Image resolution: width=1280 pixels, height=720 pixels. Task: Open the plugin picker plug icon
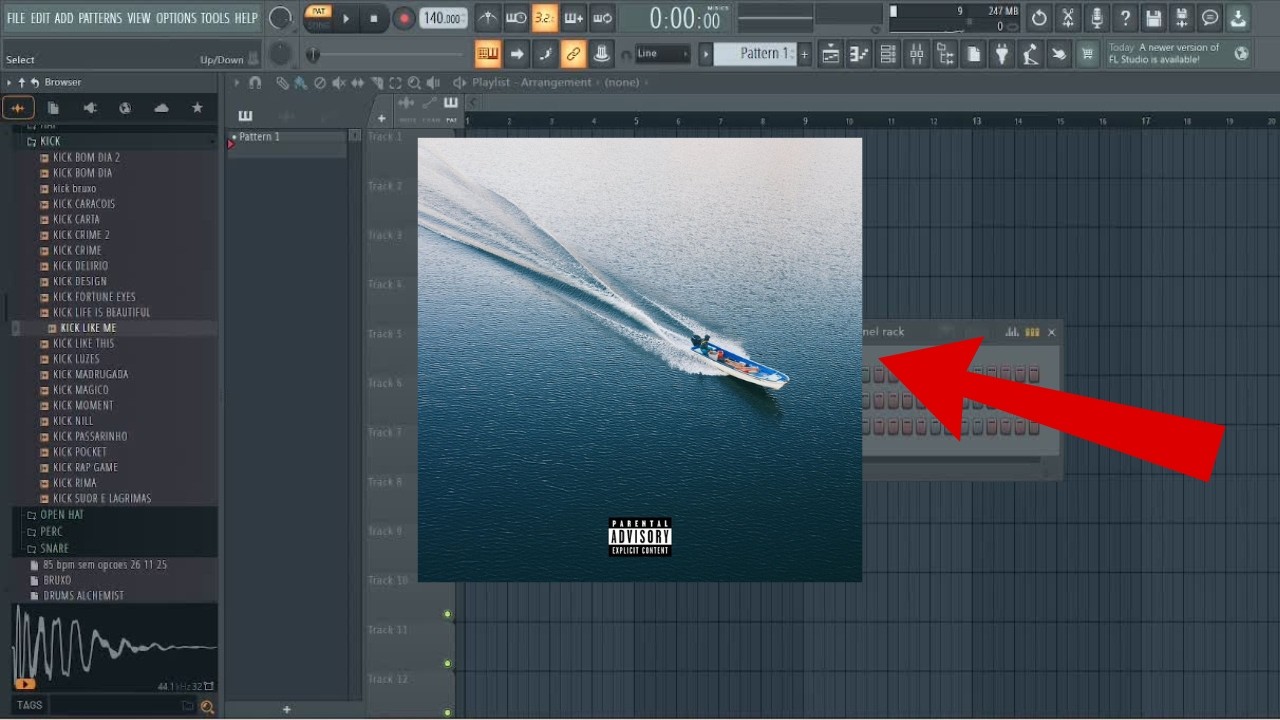(x=1001, y=54)
